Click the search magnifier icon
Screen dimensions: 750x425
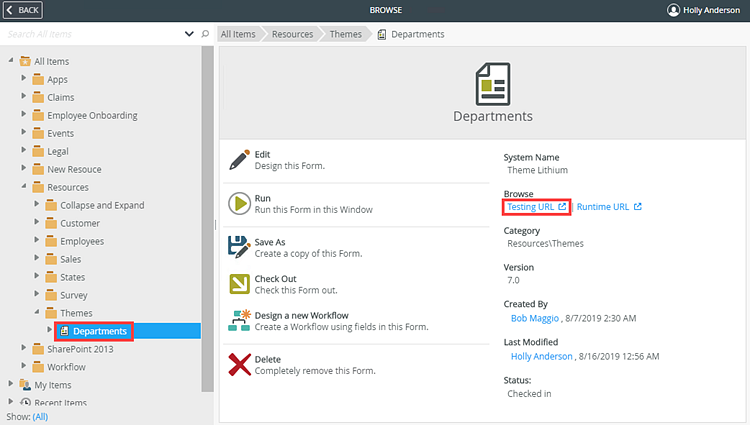206,34
